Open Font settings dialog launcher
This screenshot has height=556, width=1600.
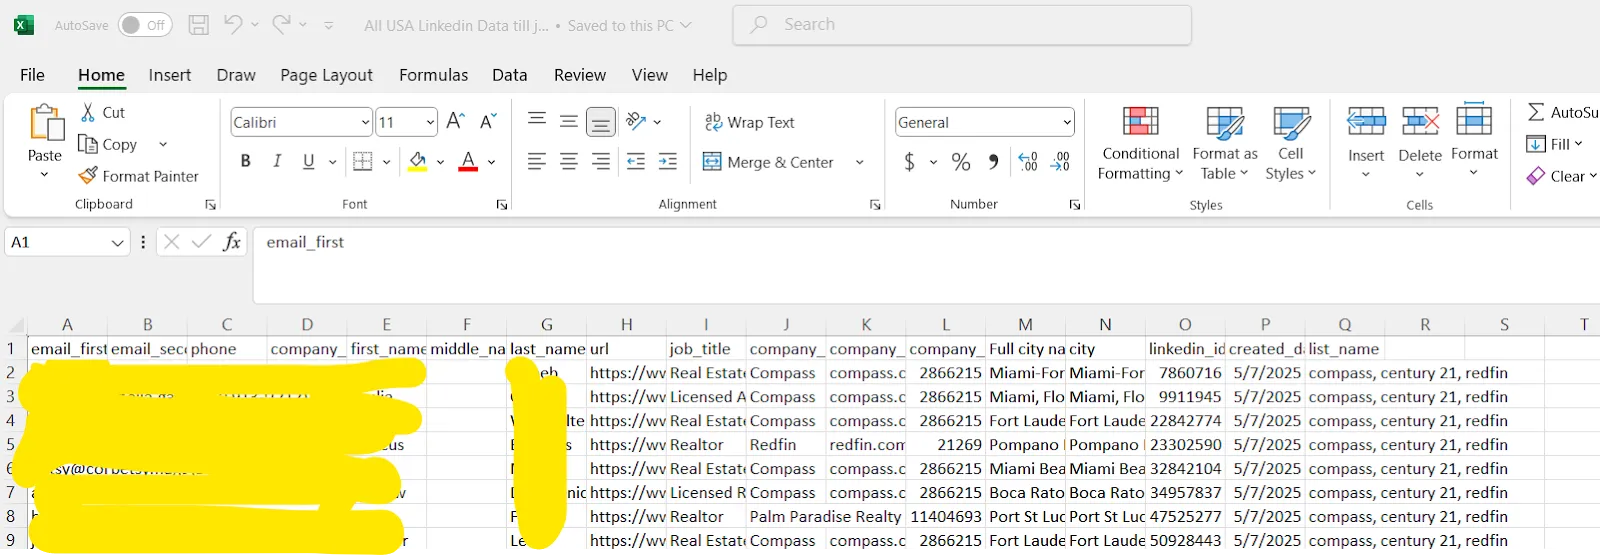(502, 204)
